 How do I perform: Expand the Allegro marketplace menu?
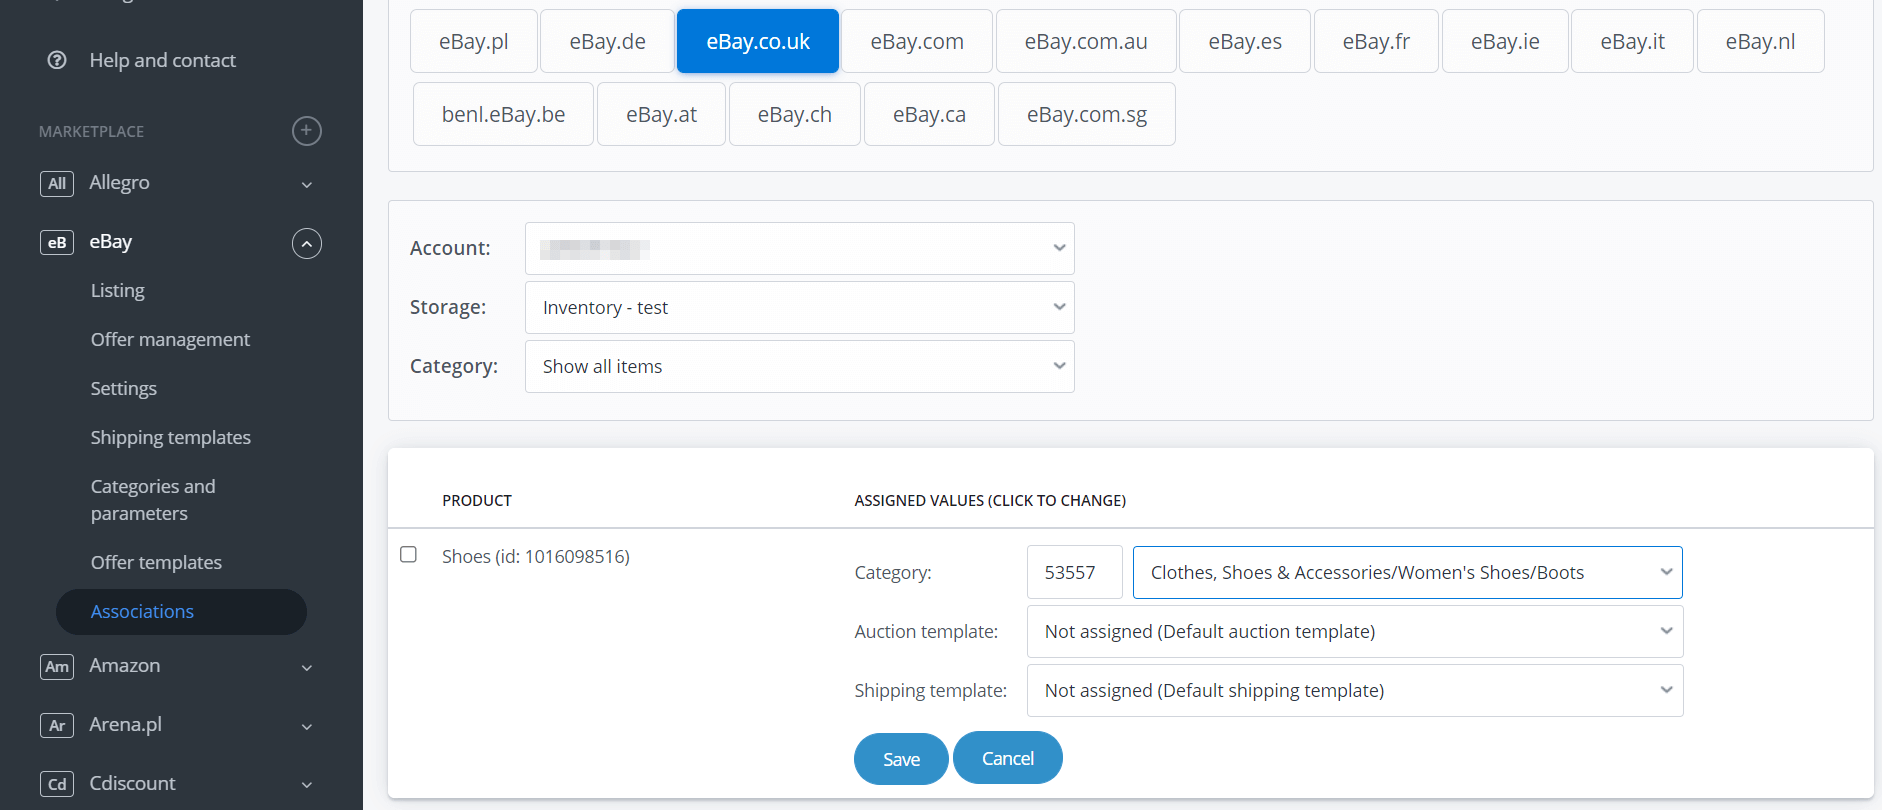coord(307,184)
